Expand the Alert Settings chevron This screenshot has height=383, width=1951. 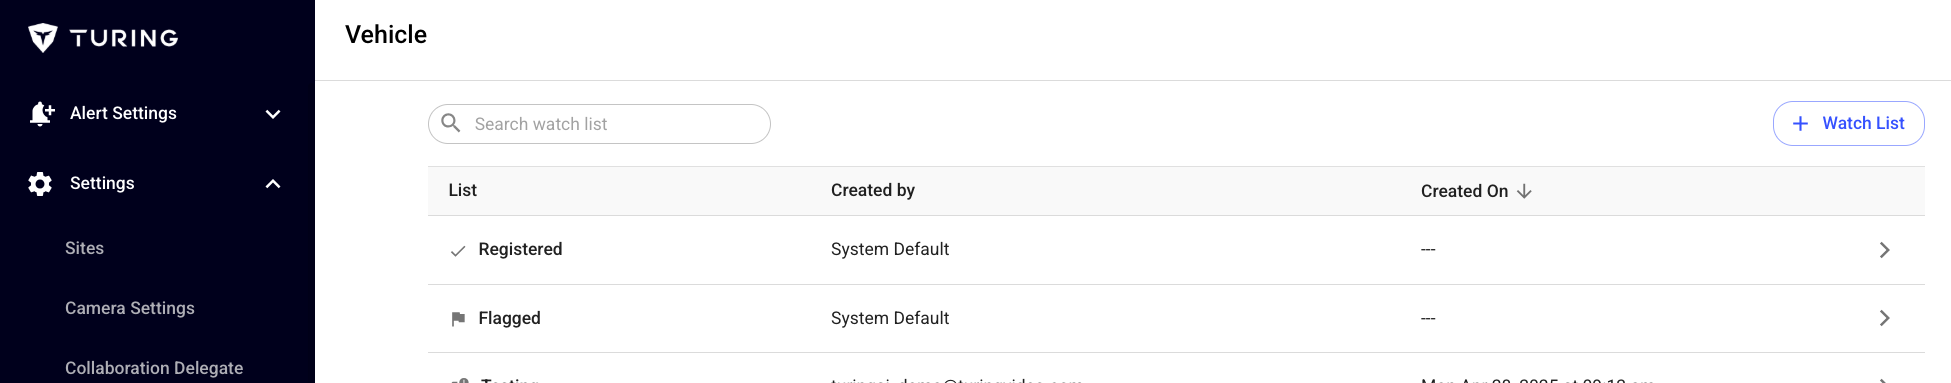273,114
